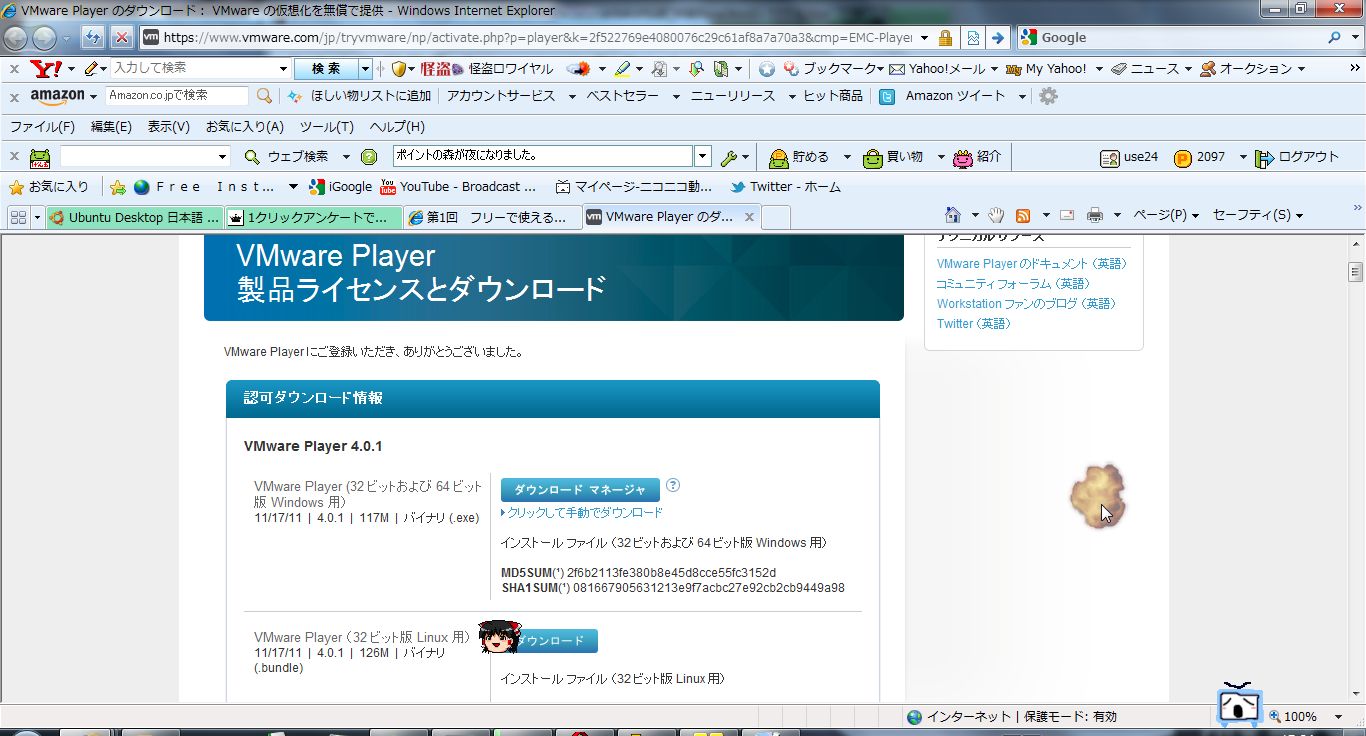
Task: Open the address bar URL dropdown arrow
Action: tap(922, 38)
